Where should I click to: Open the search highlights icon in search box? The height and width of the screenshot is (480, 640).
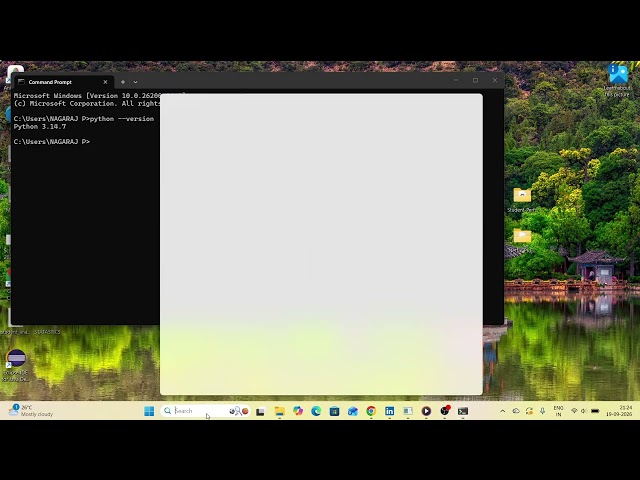(x=239, y=411)
